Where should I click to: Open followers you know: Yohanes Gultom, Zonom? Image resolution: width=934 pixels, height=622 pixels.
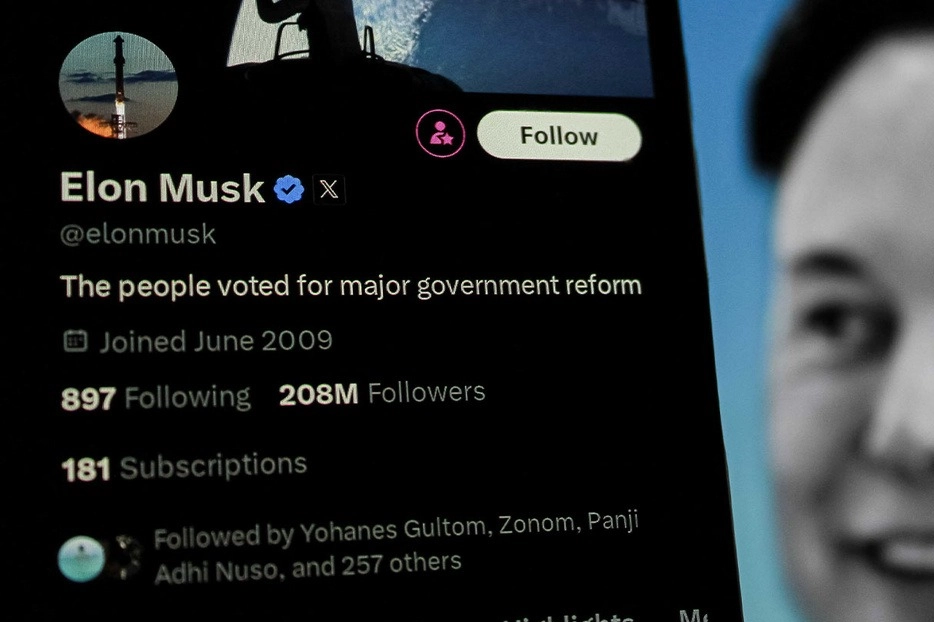tap(396, 547)
